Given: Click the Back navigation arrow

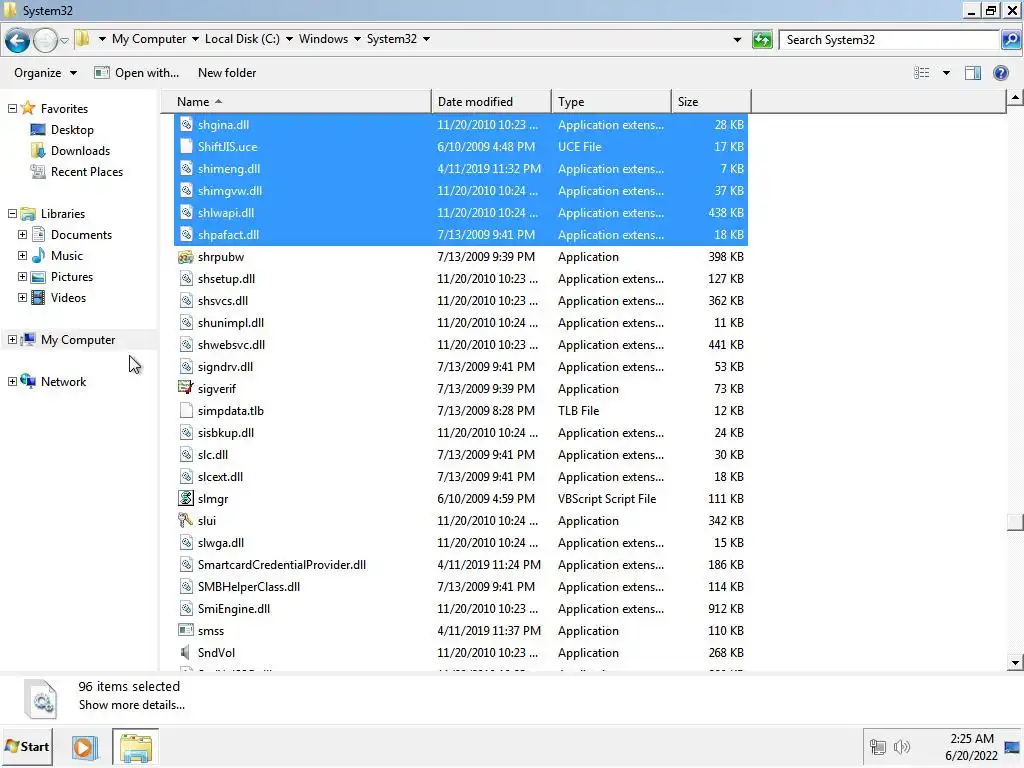Looking at the screenshot, I should (18, 40).
